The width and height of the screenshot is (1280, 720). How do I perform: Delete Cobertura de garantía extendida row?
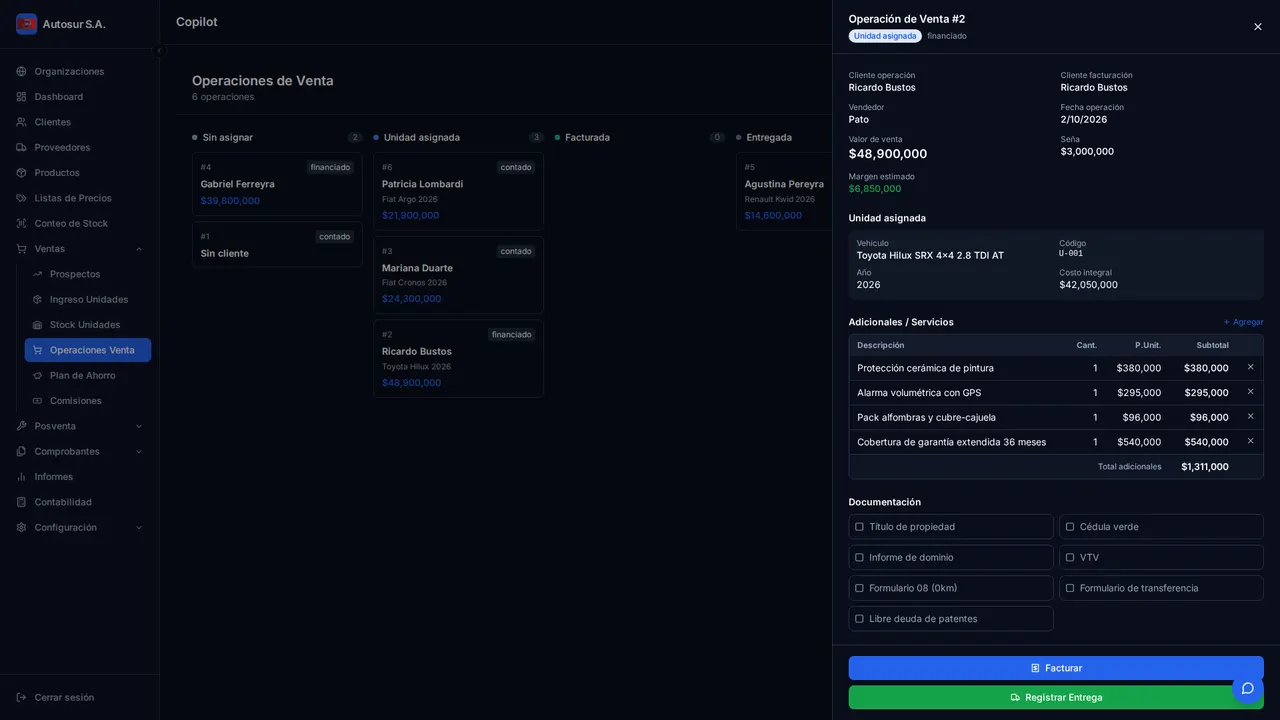tap(1250, 441)
